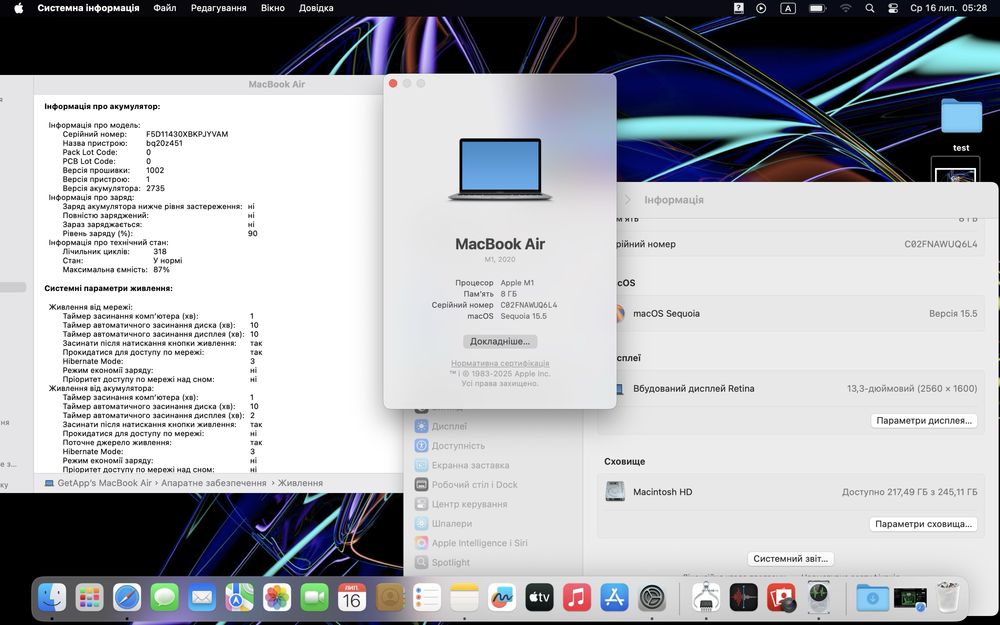This screenshot has width=1000, height=625.
Task: Click the Лічильник циклів value 318
Action: (159, 251)
